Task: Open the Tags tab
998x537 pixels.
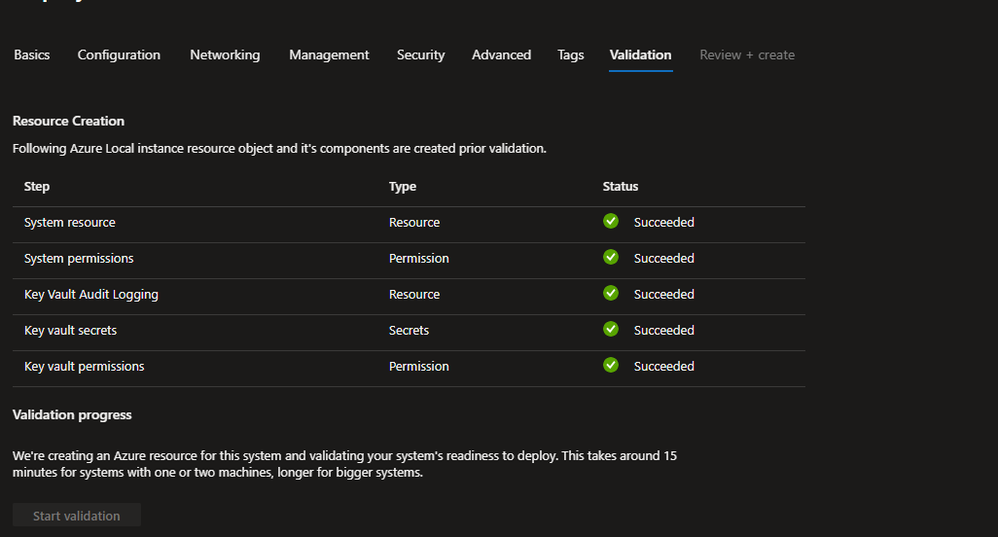Action: click(571, 55)
